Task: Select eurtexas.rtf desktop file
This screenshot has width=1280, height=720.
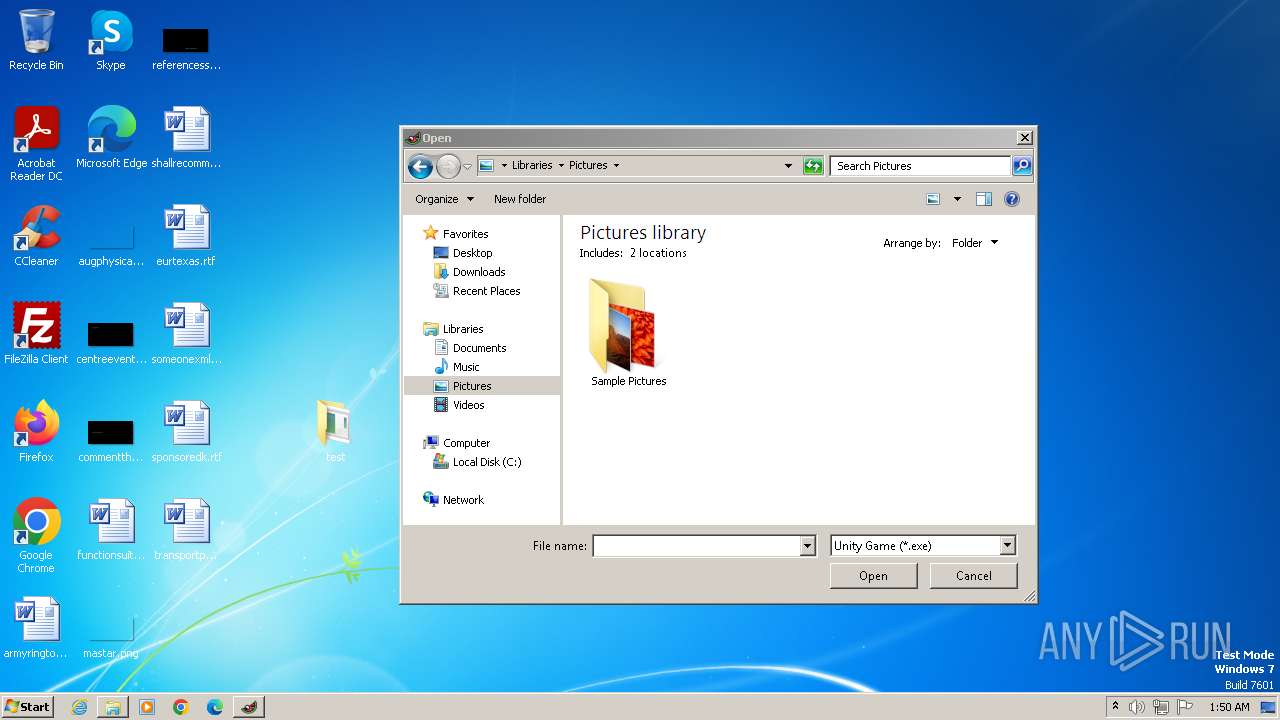Action: [186, 236]
